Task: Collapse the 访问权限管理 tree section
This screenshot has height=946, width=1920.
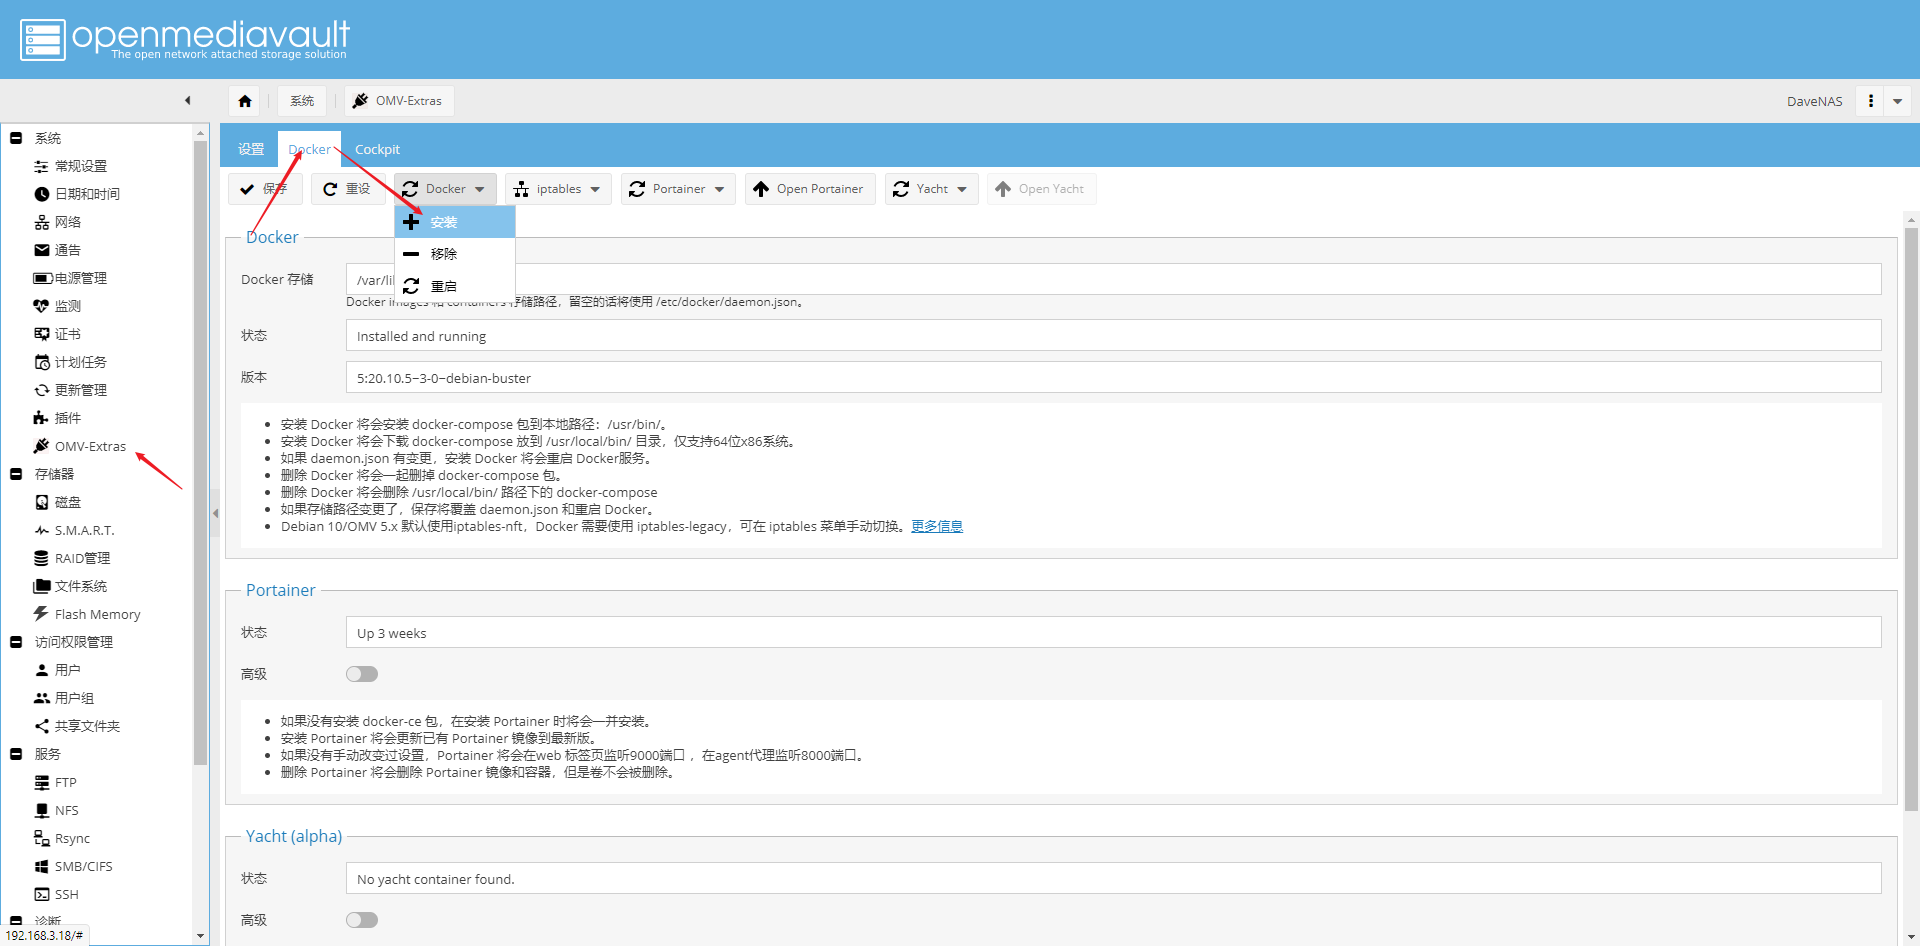Action: click(16, 642)
